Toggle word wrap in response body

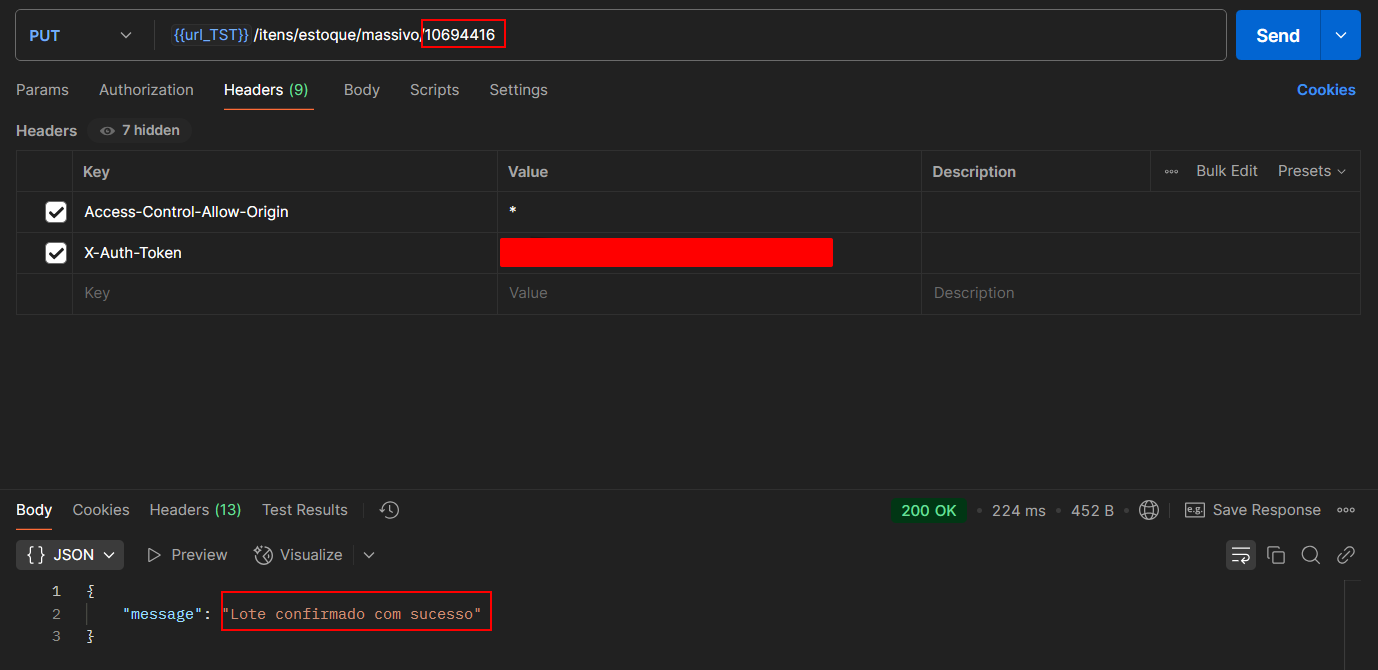coord(1240,555)
